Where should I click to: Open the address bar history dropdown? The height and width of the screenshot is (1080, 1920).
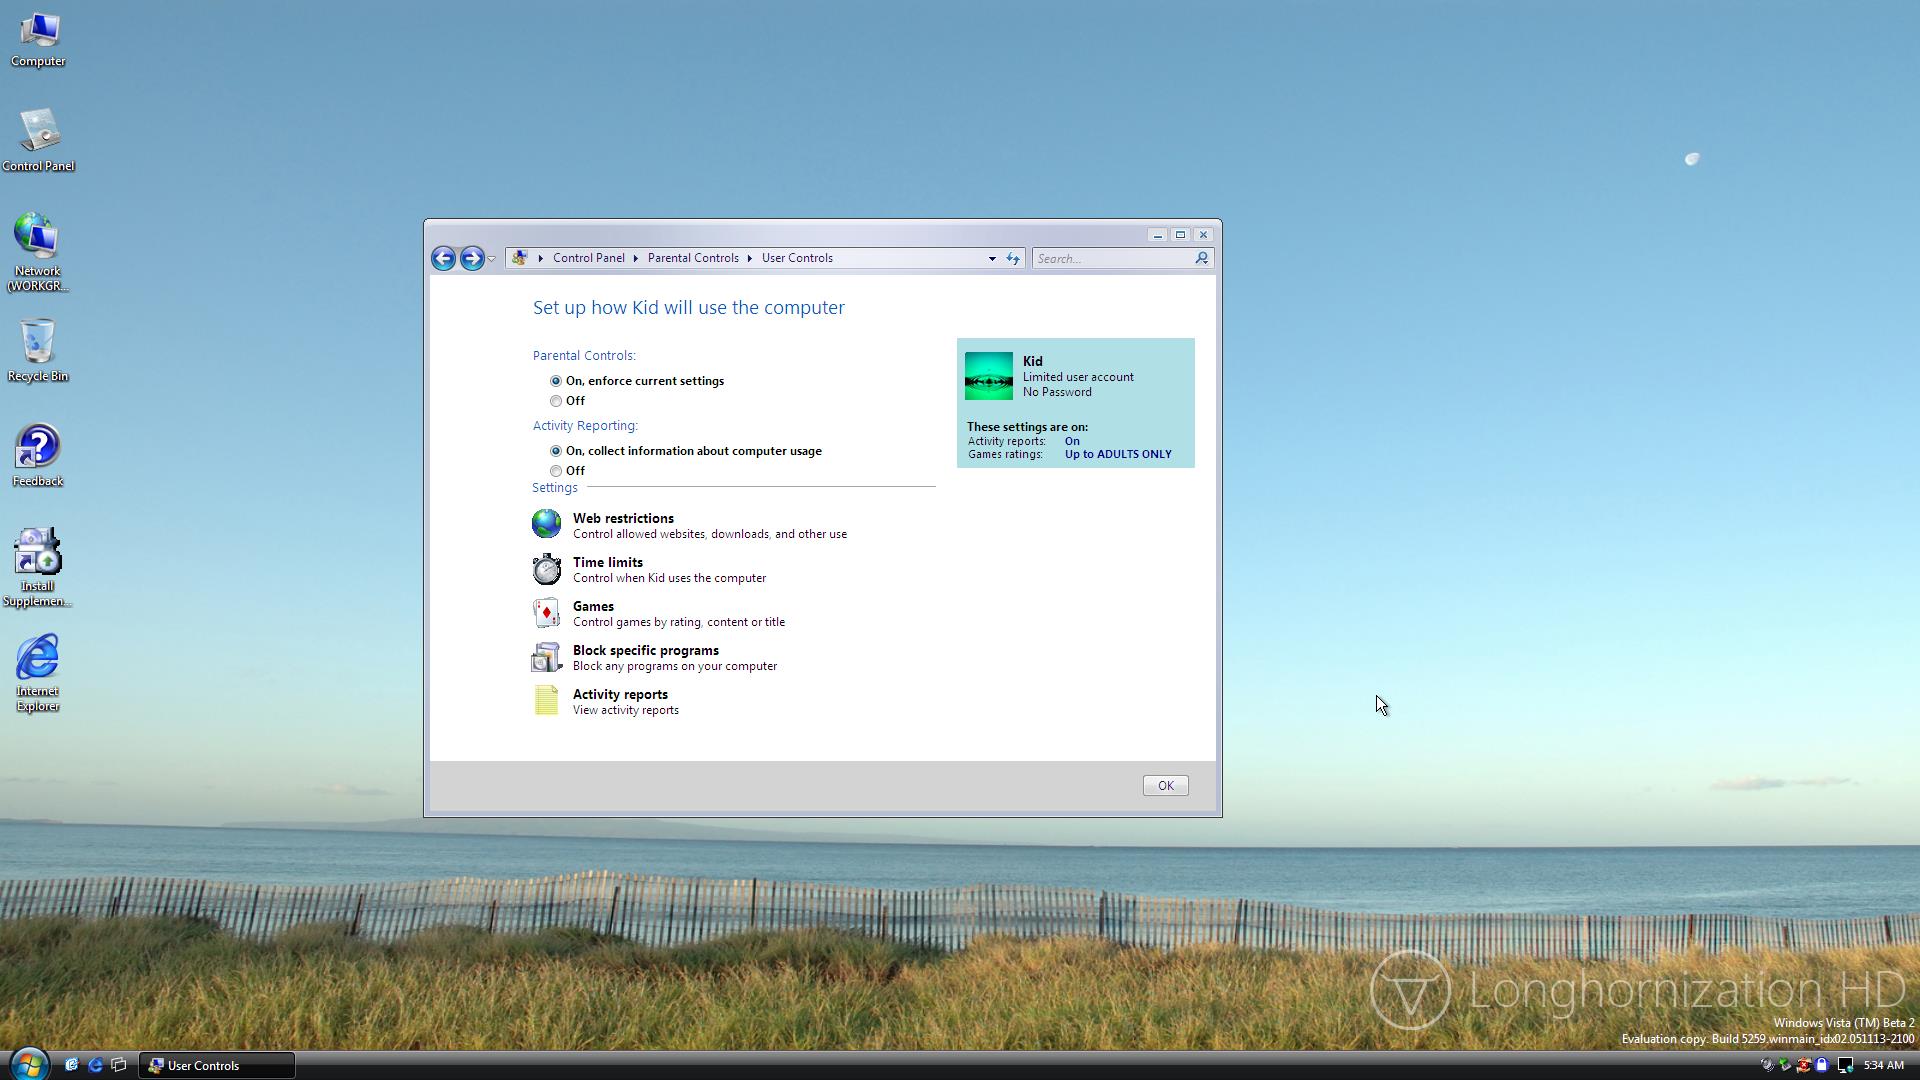click(x=992, y=258)
